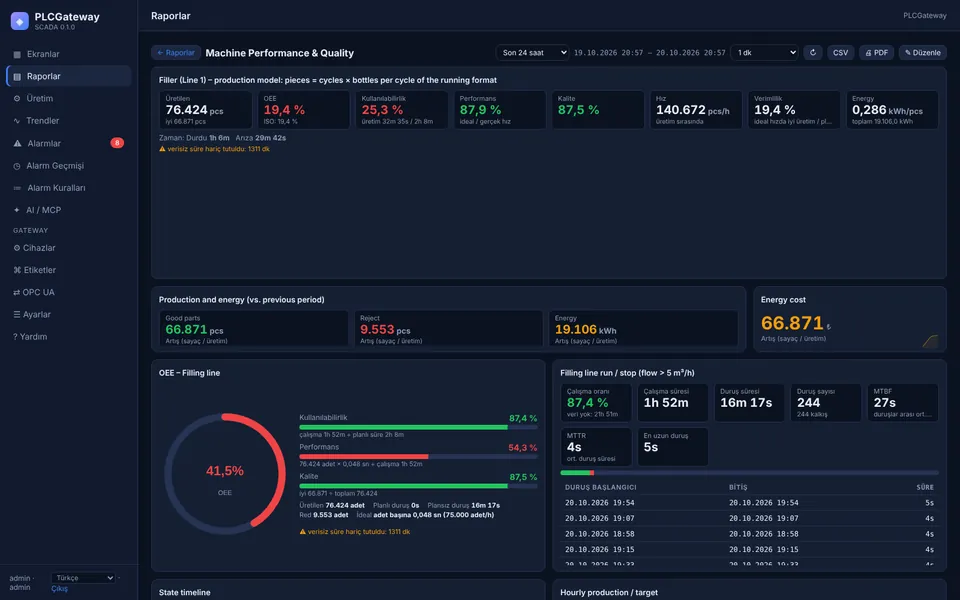The height and width of the screenshot is (600, 960).
Task: Click the Duruş sayısı 244 tile
Action: point(826,403)
